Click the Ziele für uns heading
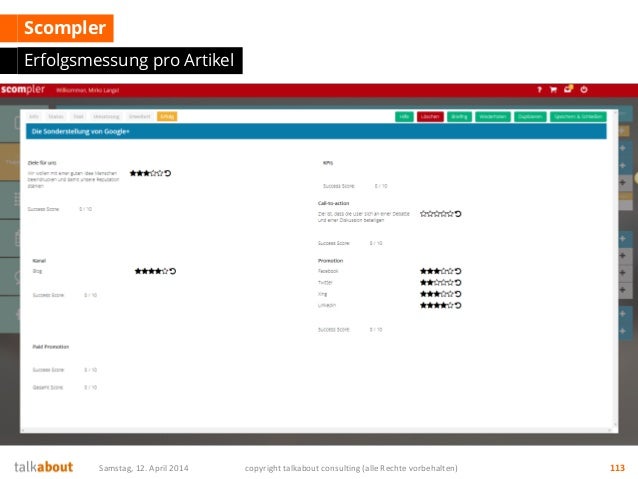This screenshot has width=638, height=479. coord(42,163)
